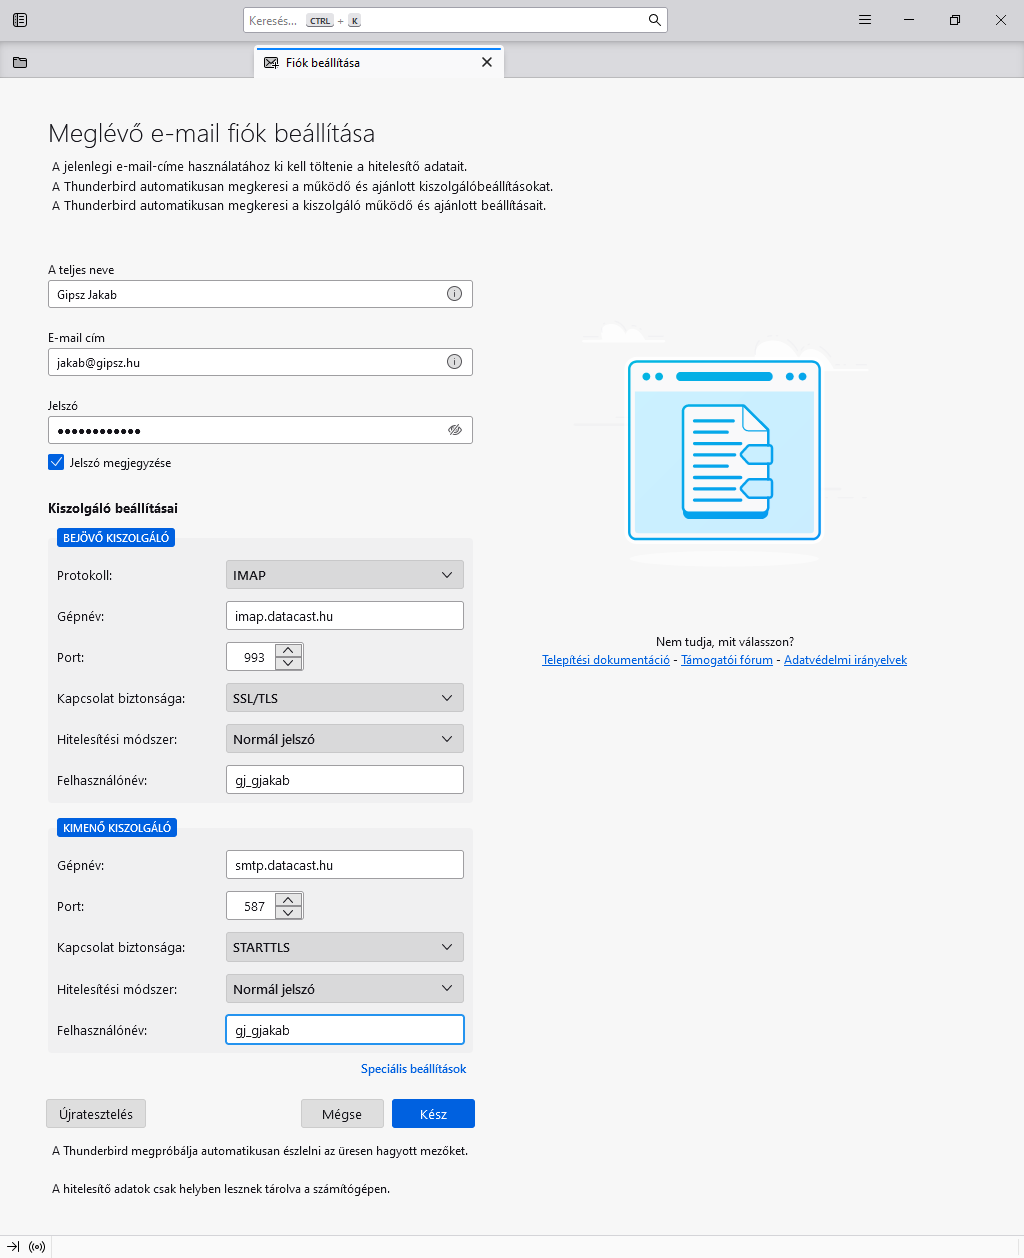The width and height of the screenshot is (1024, 1258).
Task: Click the online status radio icon
Action: pos(37,1247)
